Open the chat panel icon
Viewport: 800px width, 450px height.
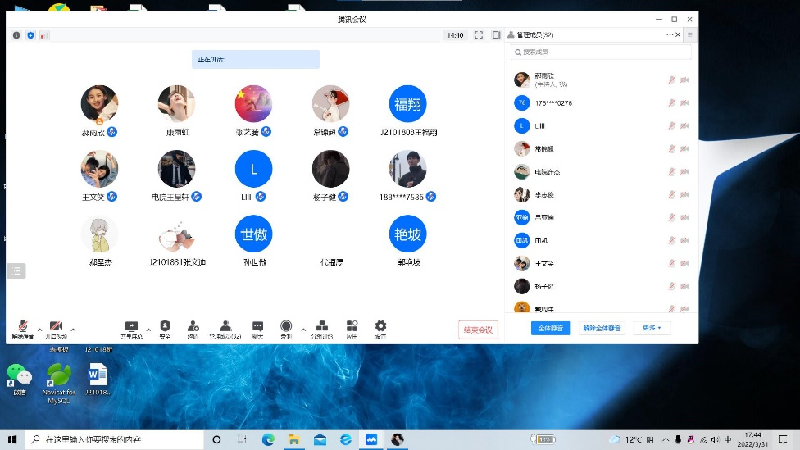[x=258, y=327]
